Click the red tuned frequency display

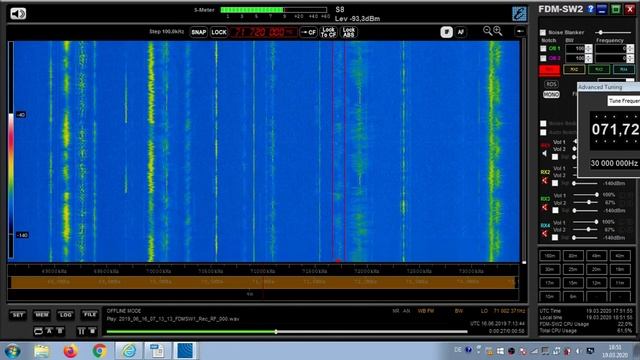pyautogui.click(x=264, y=32)
